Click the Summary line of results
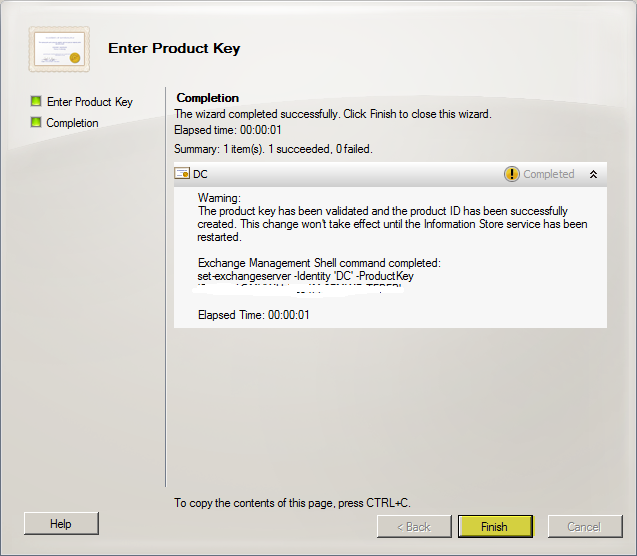637x556 pixels. (273, 149)
